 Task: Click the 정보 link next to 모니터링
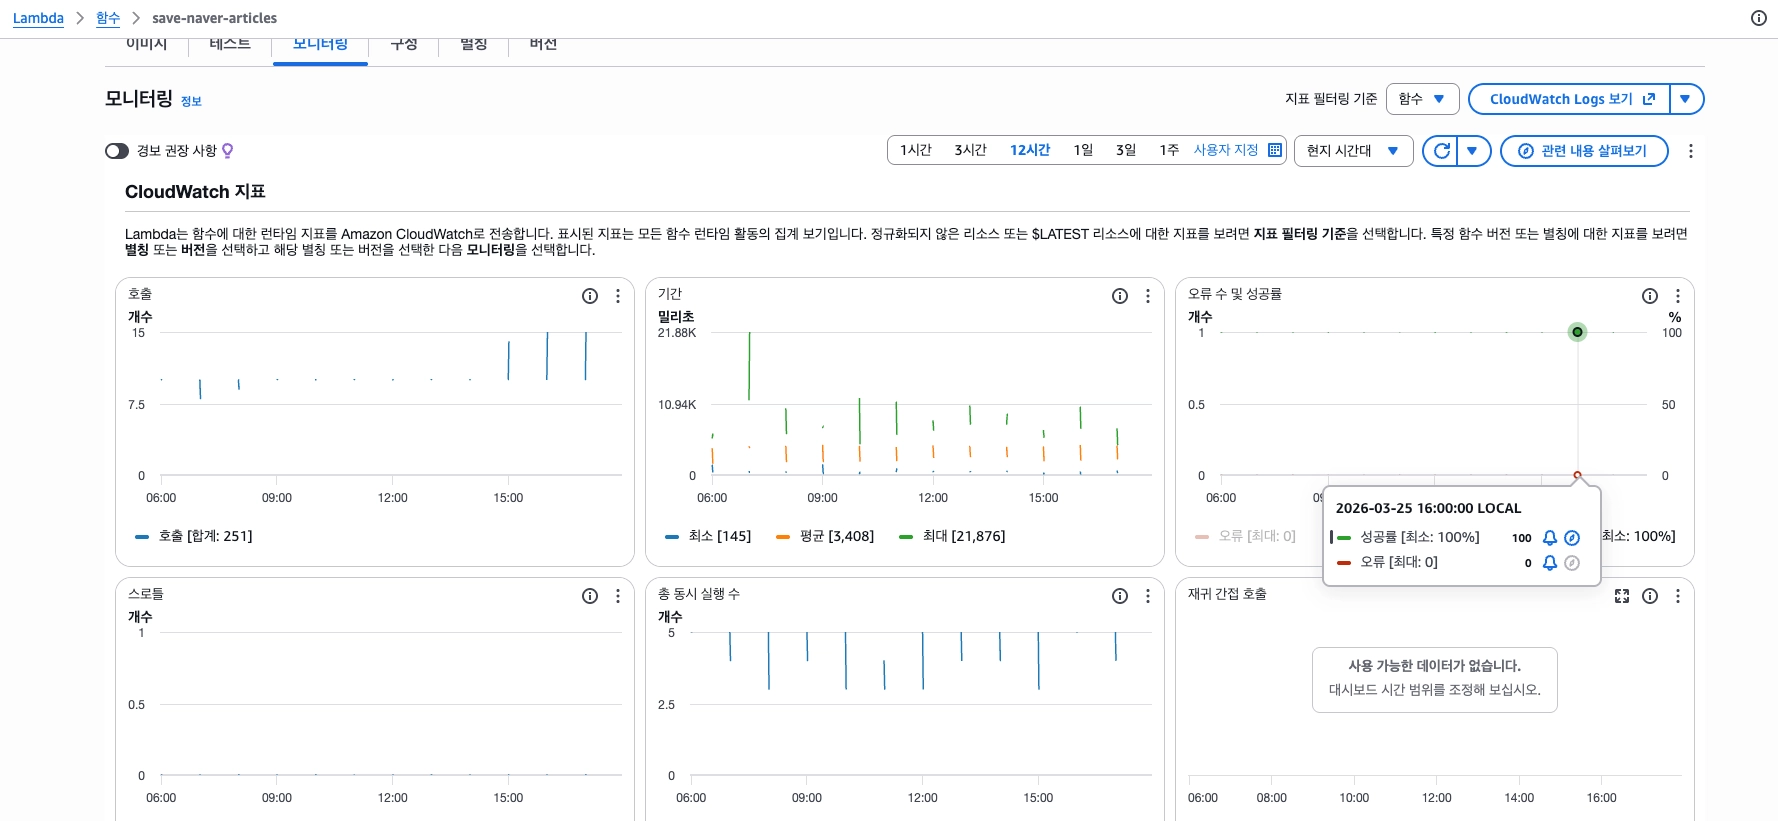[191, 101]
